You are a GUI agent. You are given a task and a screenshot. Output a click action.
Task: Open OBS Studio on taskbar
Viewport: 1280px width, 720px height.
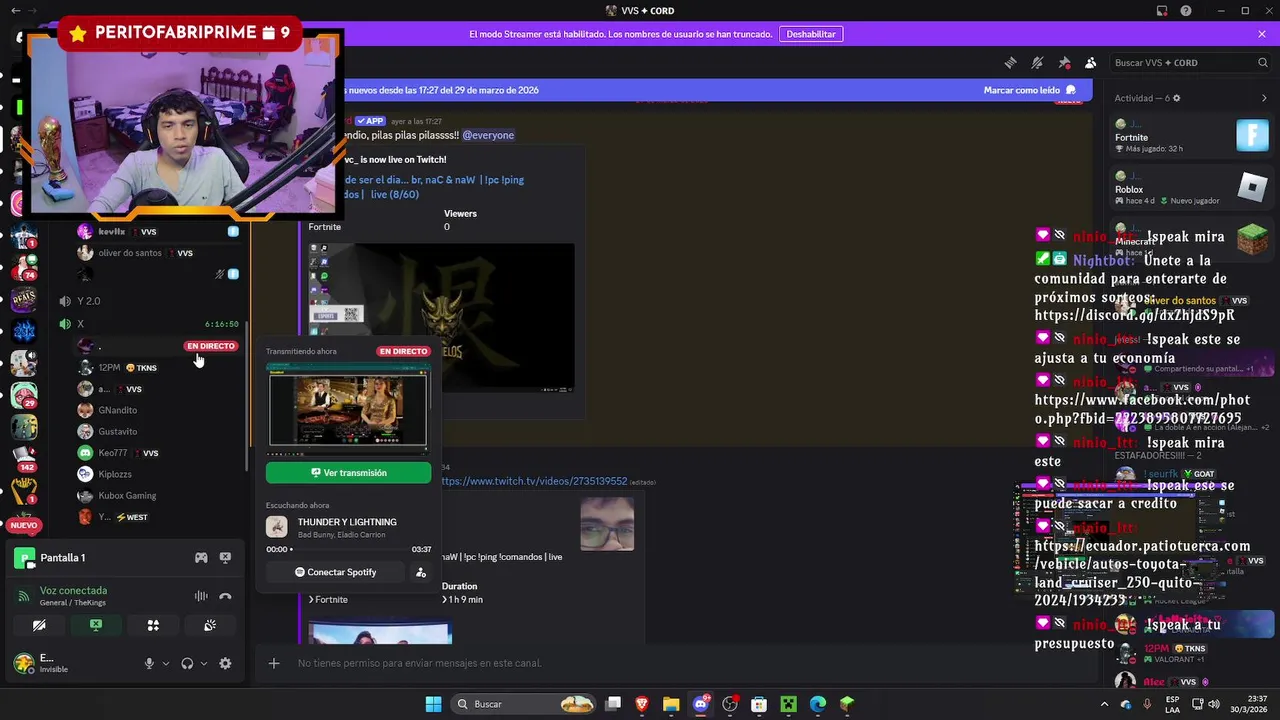point(730,704)
